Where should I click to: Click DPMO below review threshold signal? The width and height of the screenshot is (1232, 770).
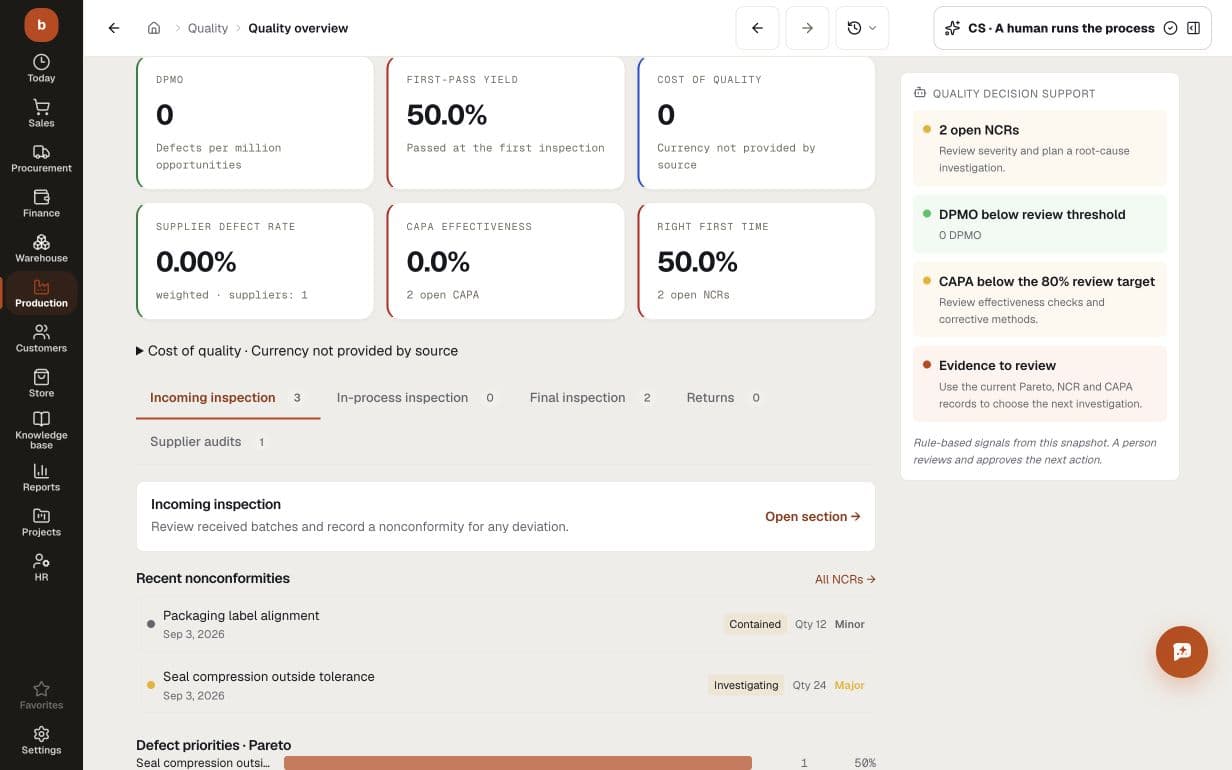pos(1040,224)
